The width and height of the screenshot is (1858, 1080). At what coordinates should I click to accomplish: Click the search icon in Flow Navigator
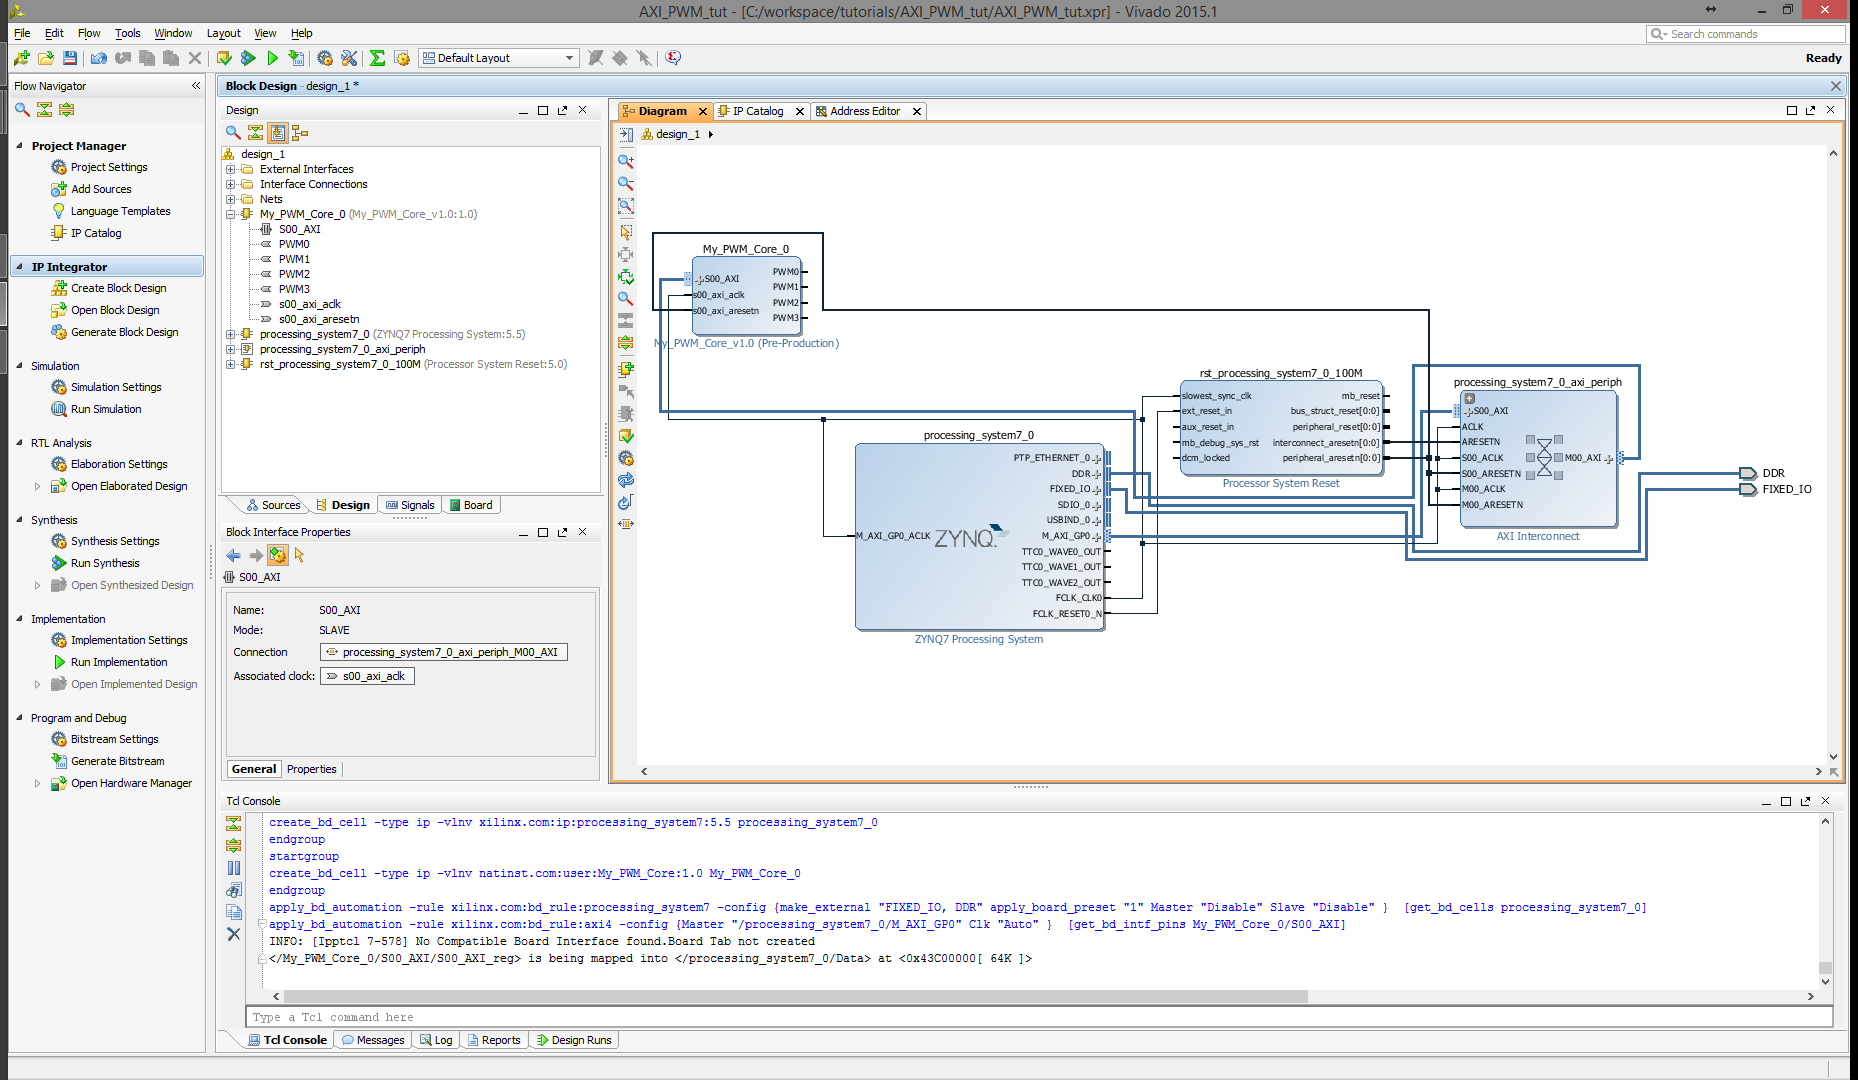coord(22,109)
